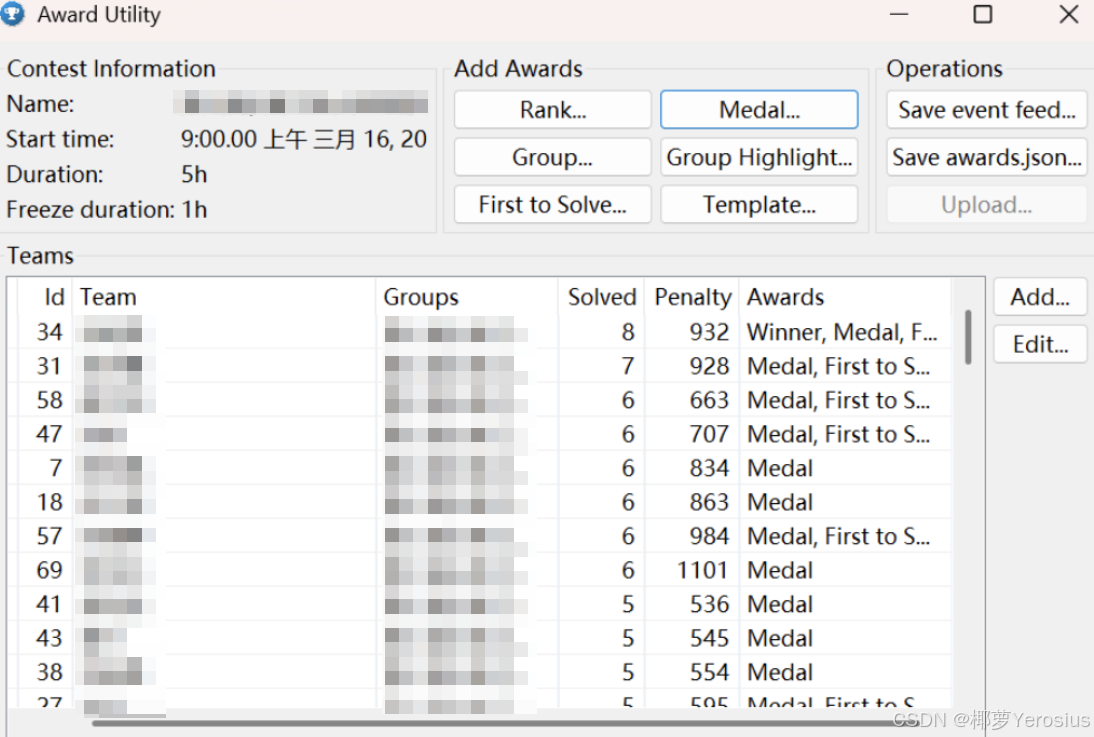Click the solved count 7 cell

[x=628, y=366]
